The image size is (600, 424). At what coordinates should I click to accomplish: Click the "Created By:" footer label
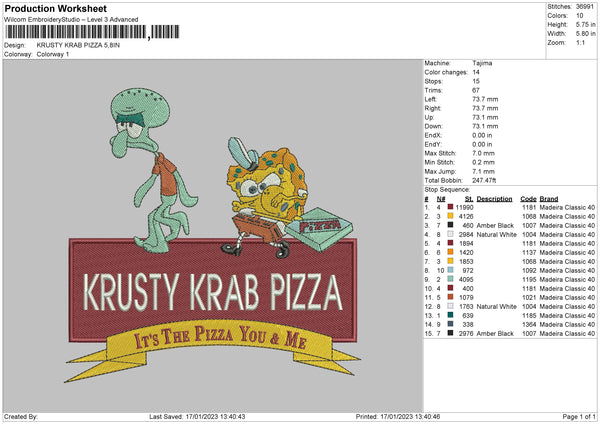[x=21, y=416]
